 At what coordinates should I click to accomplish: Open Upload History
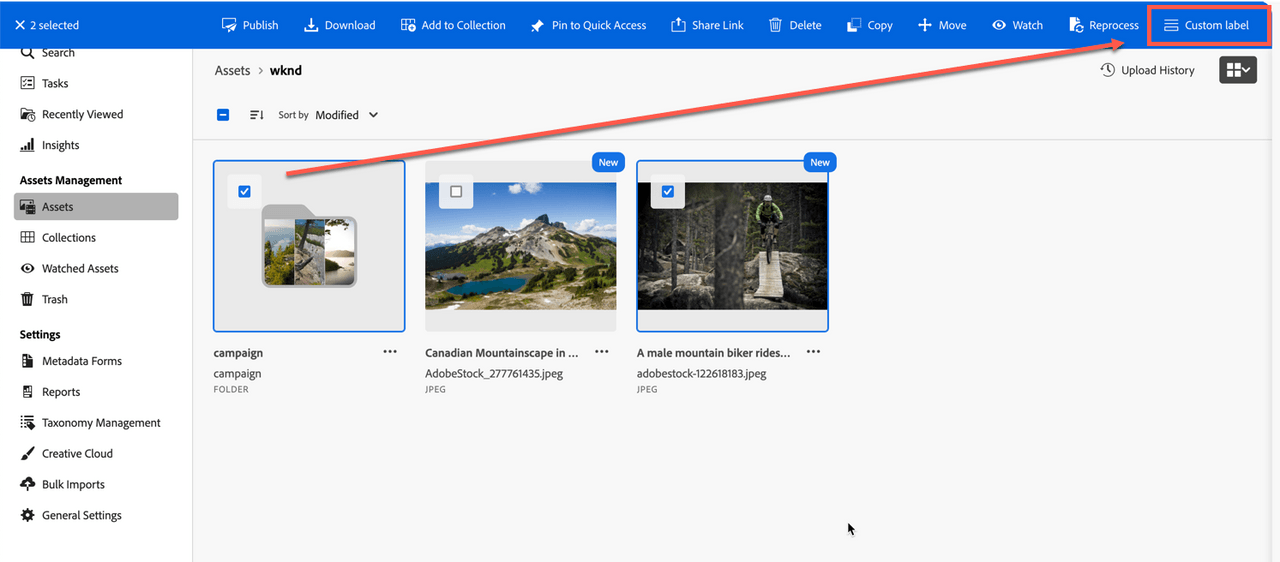tap(1147, 70)
